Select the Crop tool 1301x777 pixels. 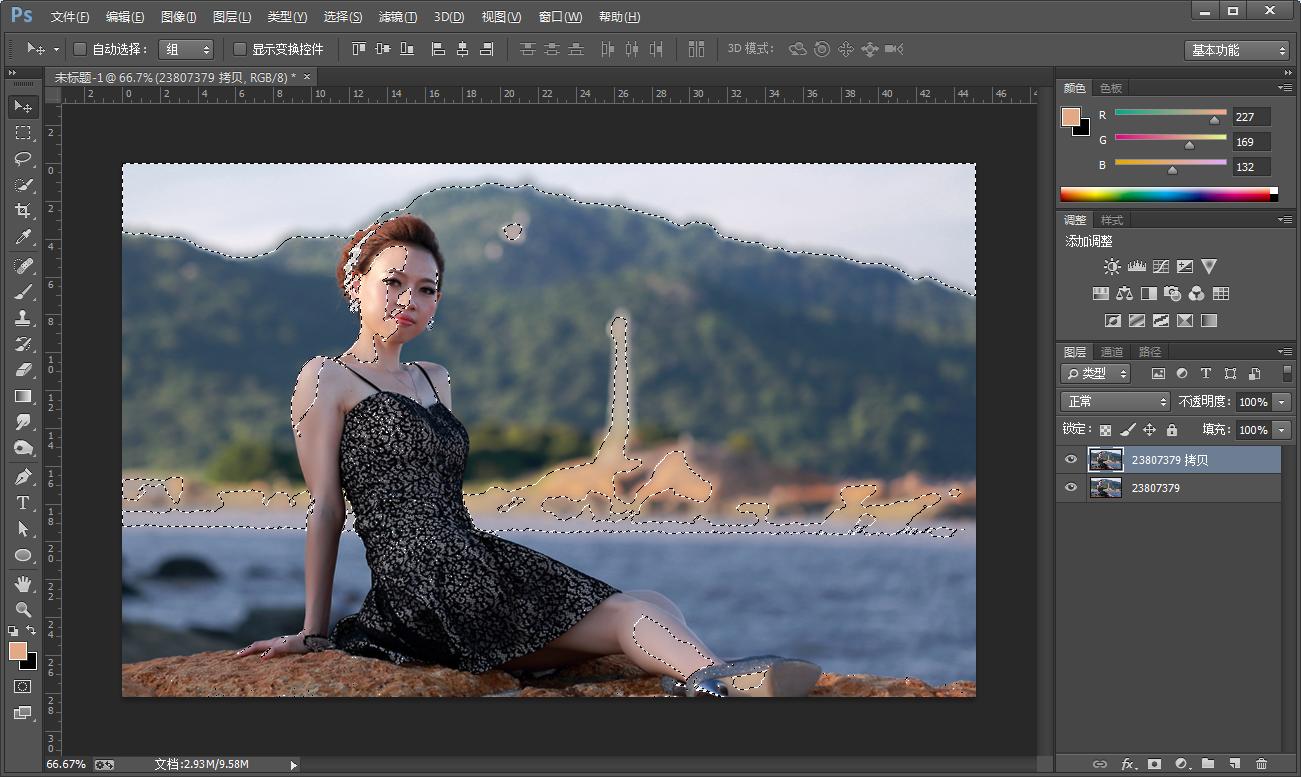pyautogui.click(x=22, y=211)
